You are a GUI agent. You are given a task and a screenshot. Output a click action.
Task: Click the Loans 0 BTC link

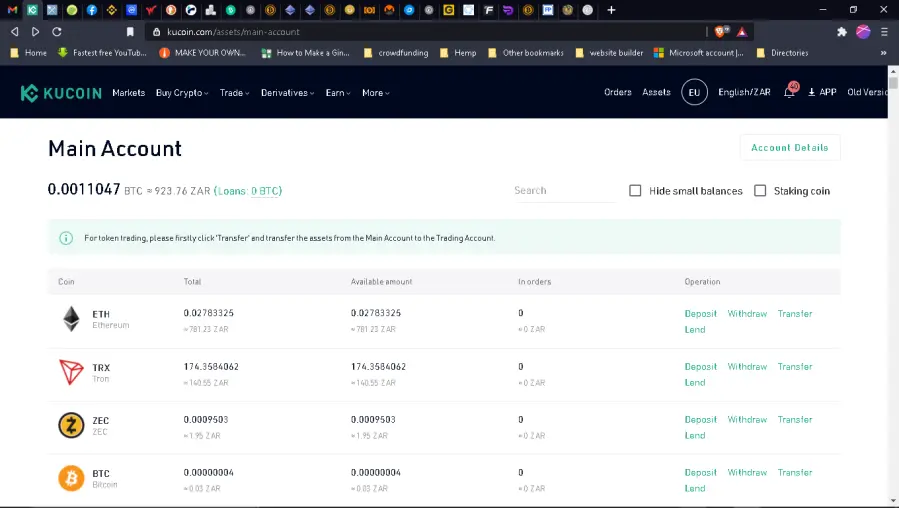click(x=248, y=191)
